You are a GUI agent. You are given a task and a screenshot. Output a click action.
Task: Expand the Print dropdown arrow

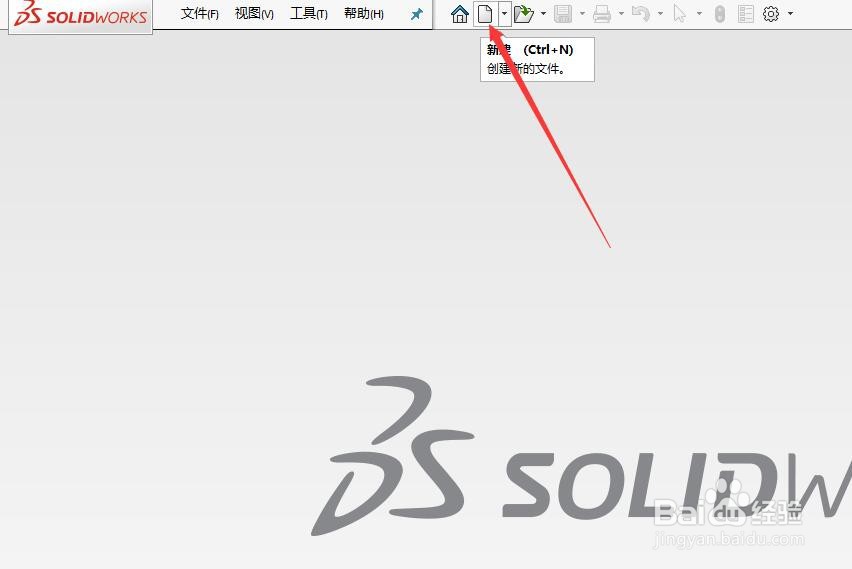621,13
